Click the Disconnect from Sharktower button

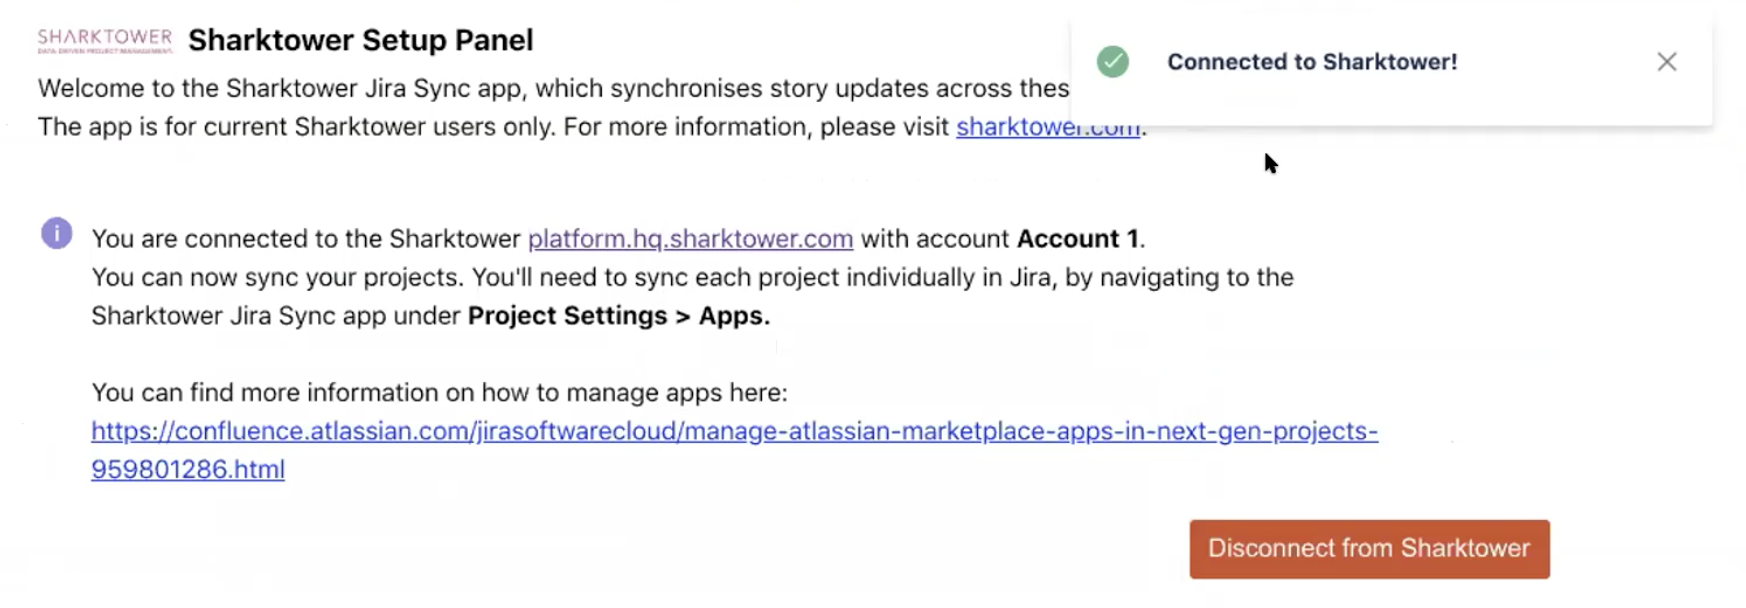coord(1369,549)
